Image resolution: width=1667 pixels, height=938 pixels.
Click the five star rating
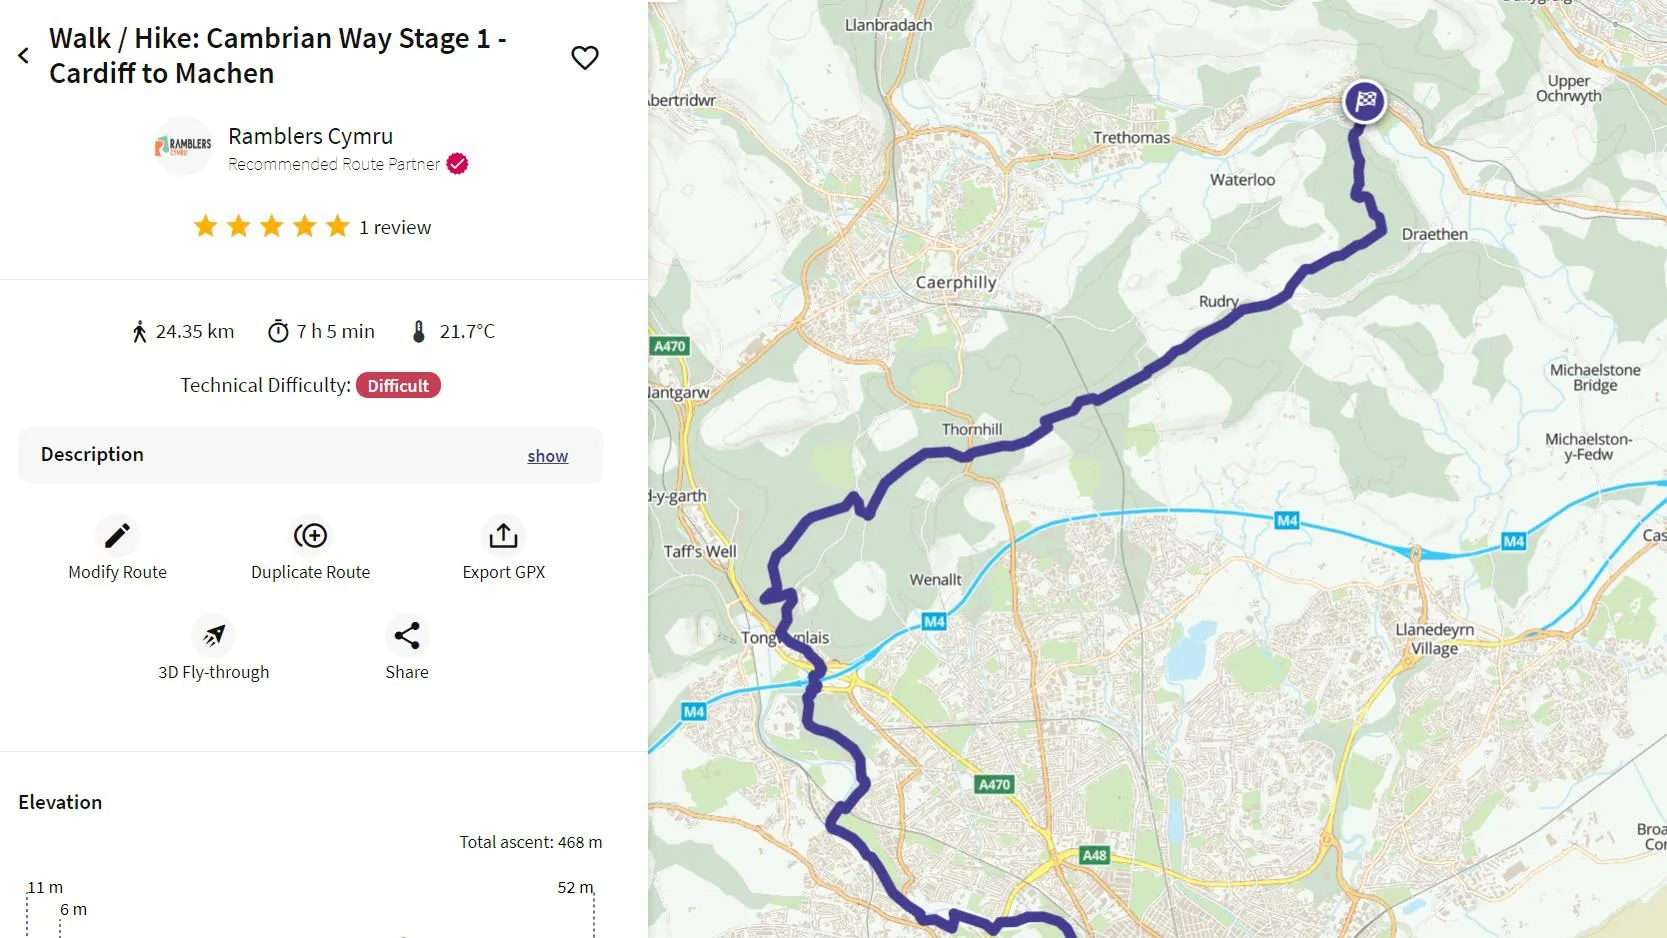pyautogui.click(x=271, y=227)
